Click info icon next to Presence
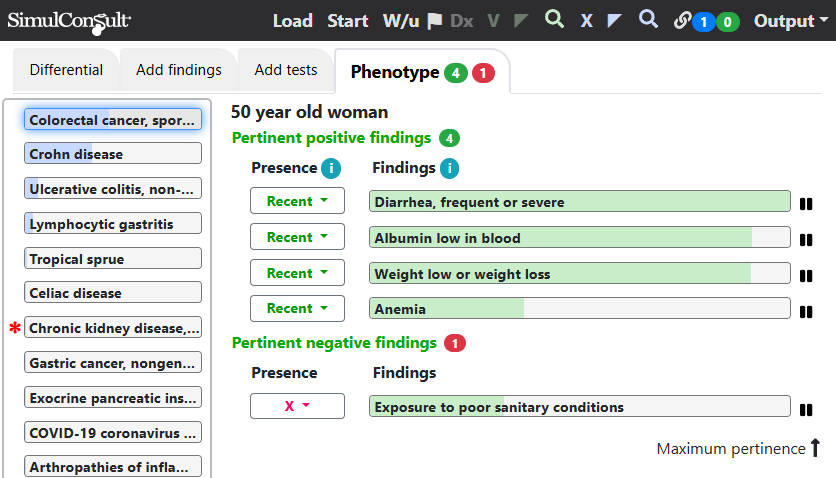Image resolution: width=836 pixels, height=478 pixels. point(331,168)
